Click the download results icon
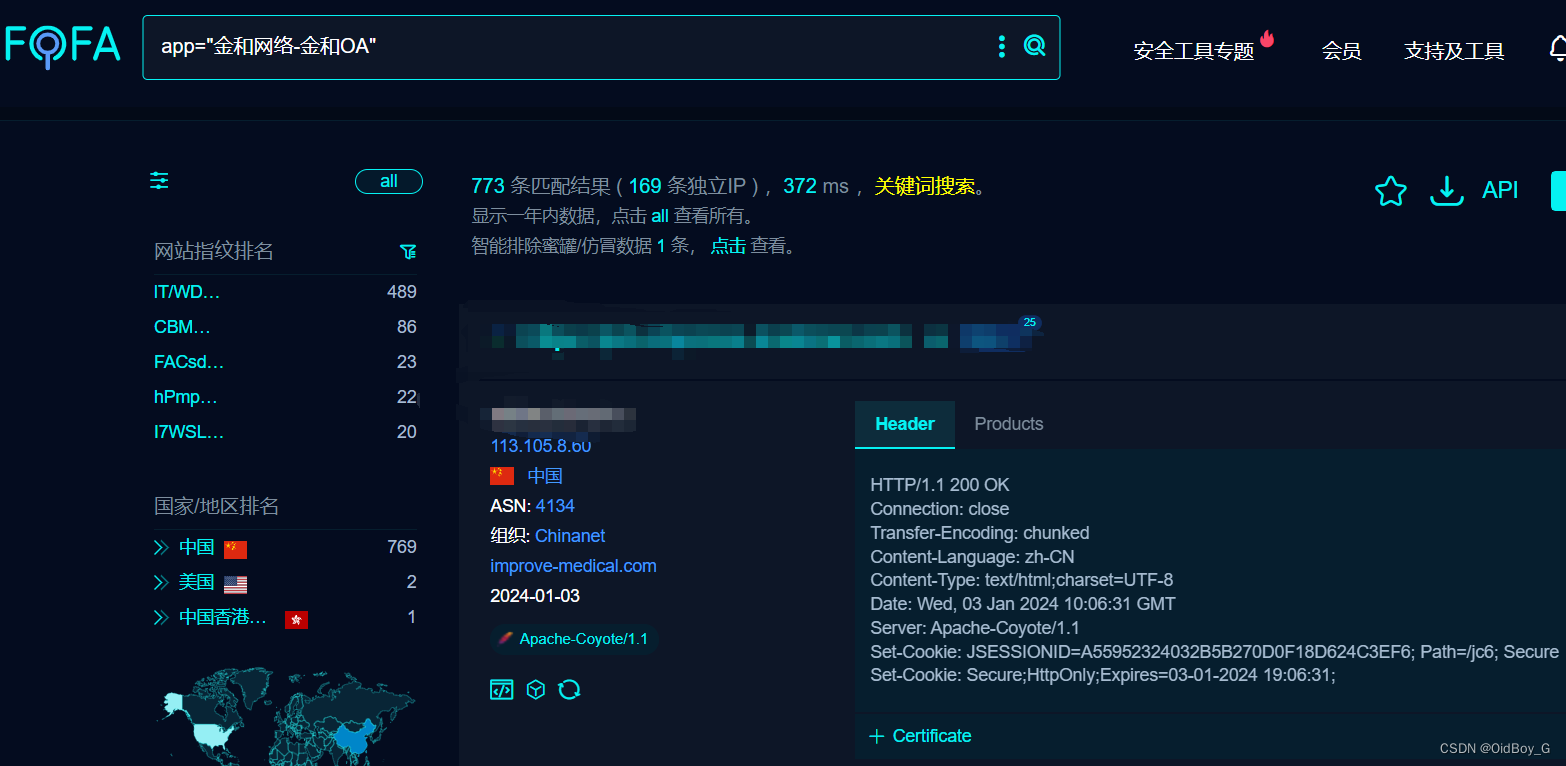1566x766 pixels. 1446,190
